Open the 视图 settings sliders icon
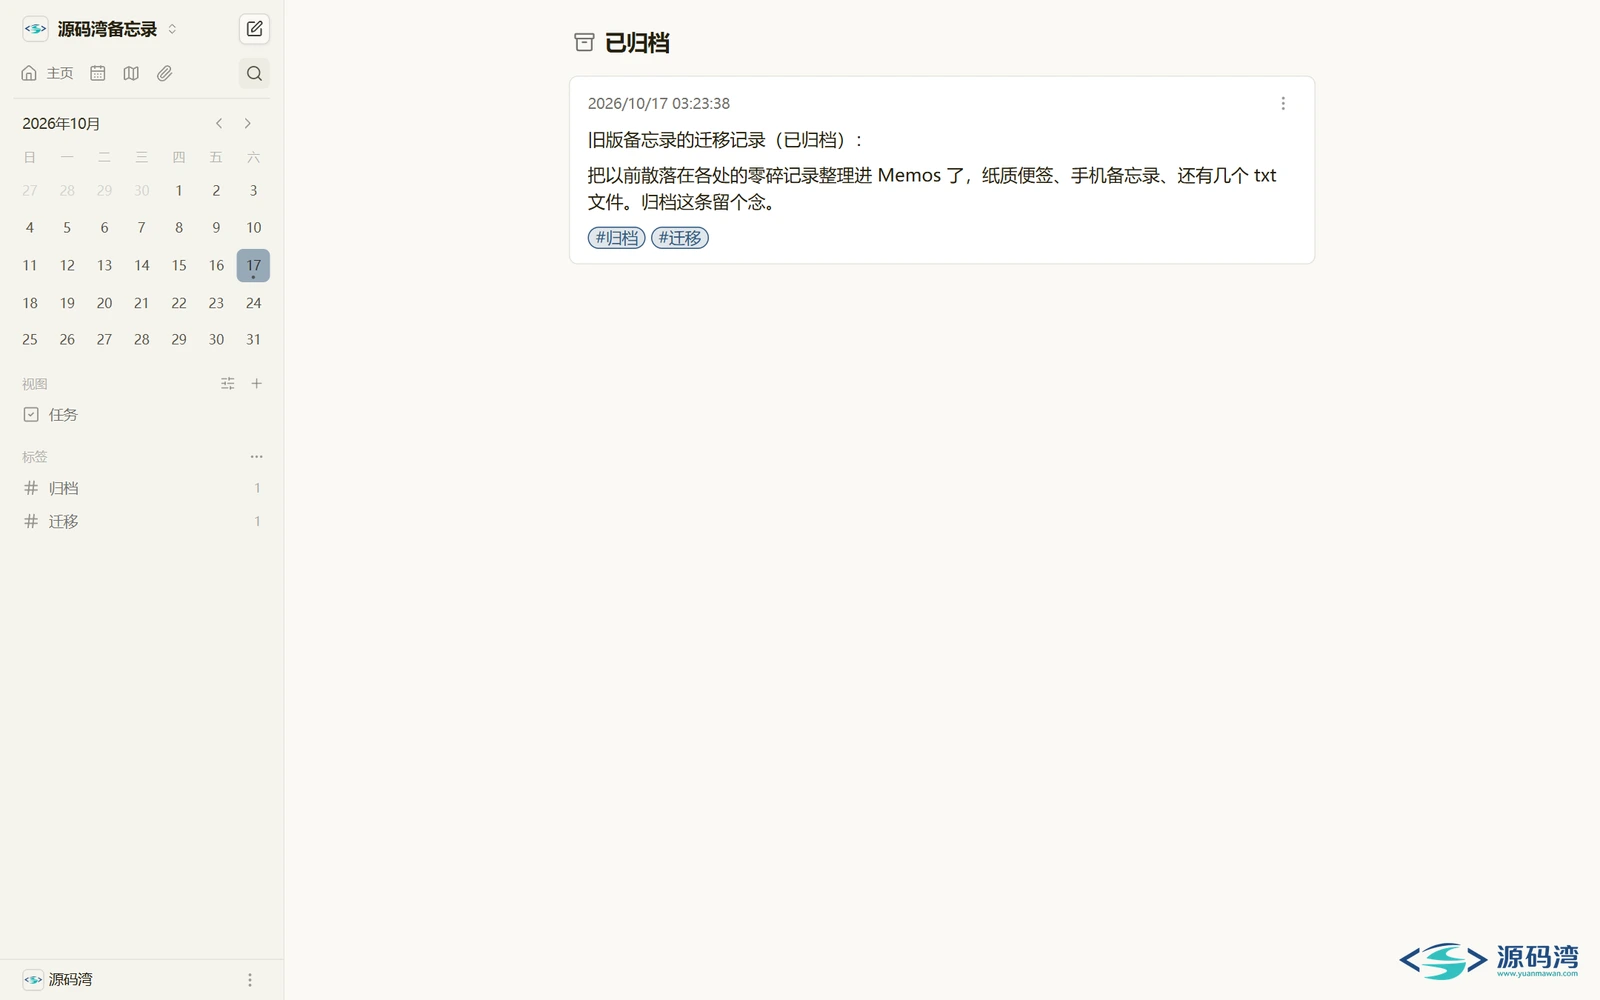Screen dimensions: 1600x1000 pyautogui.click(x=228, y=383)
